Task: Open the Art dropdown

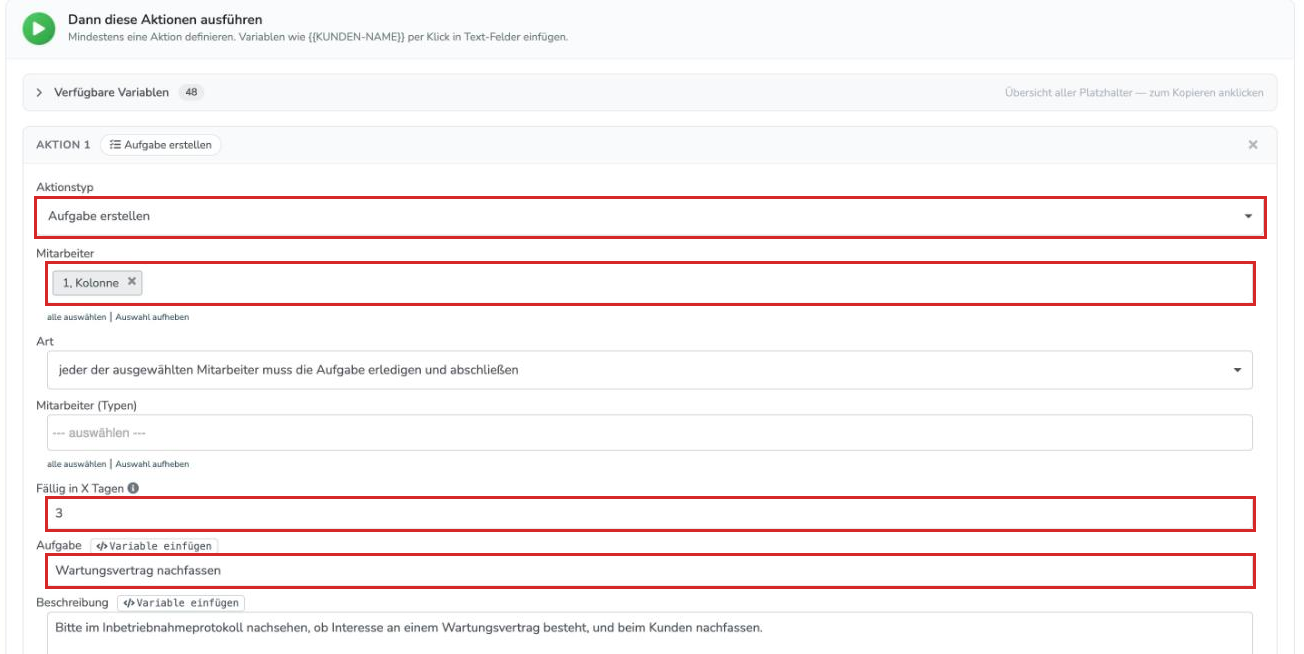Action: (650, 370)
